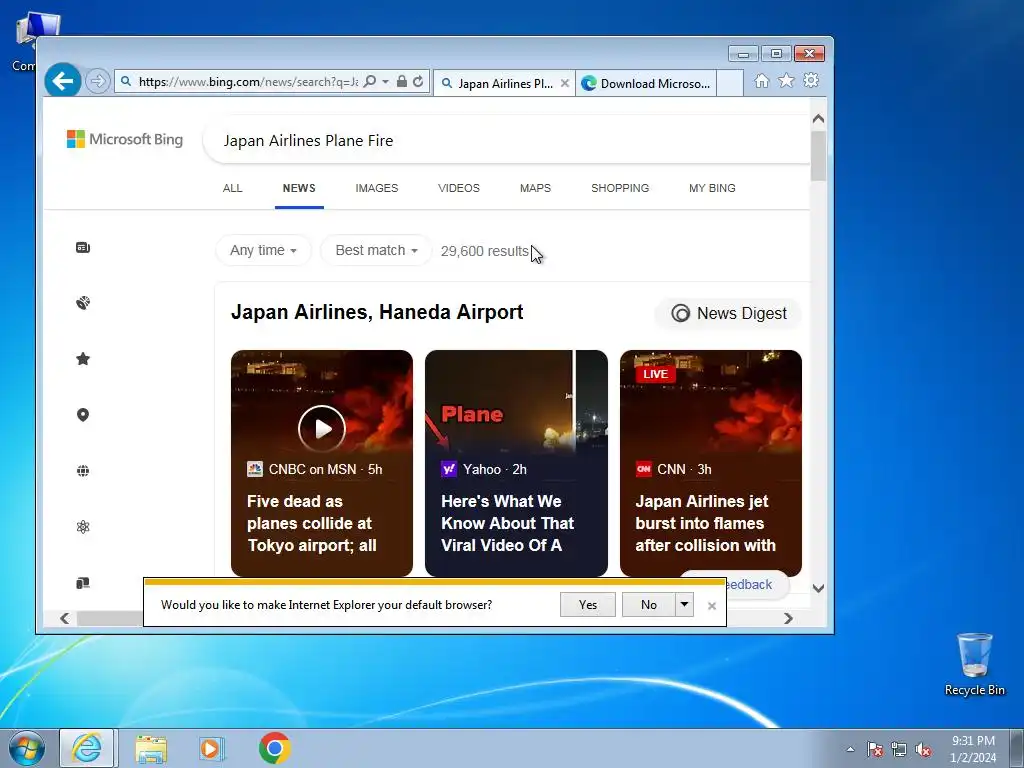Click the vertical scrollbar down arrow
Screen dimensions: 1024x768
[818, 588]
